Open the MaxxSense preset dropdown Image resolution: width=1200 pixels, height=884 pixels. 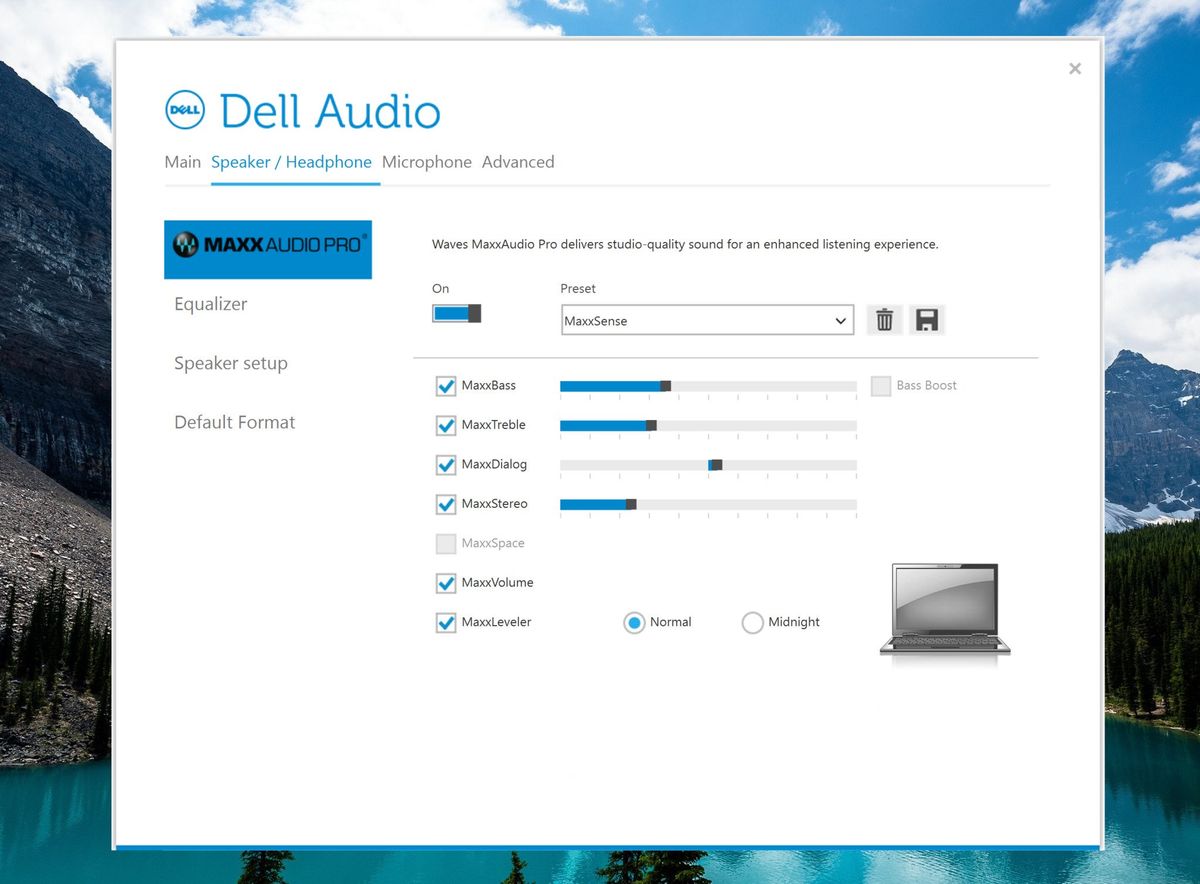click(x=707, y=321)
